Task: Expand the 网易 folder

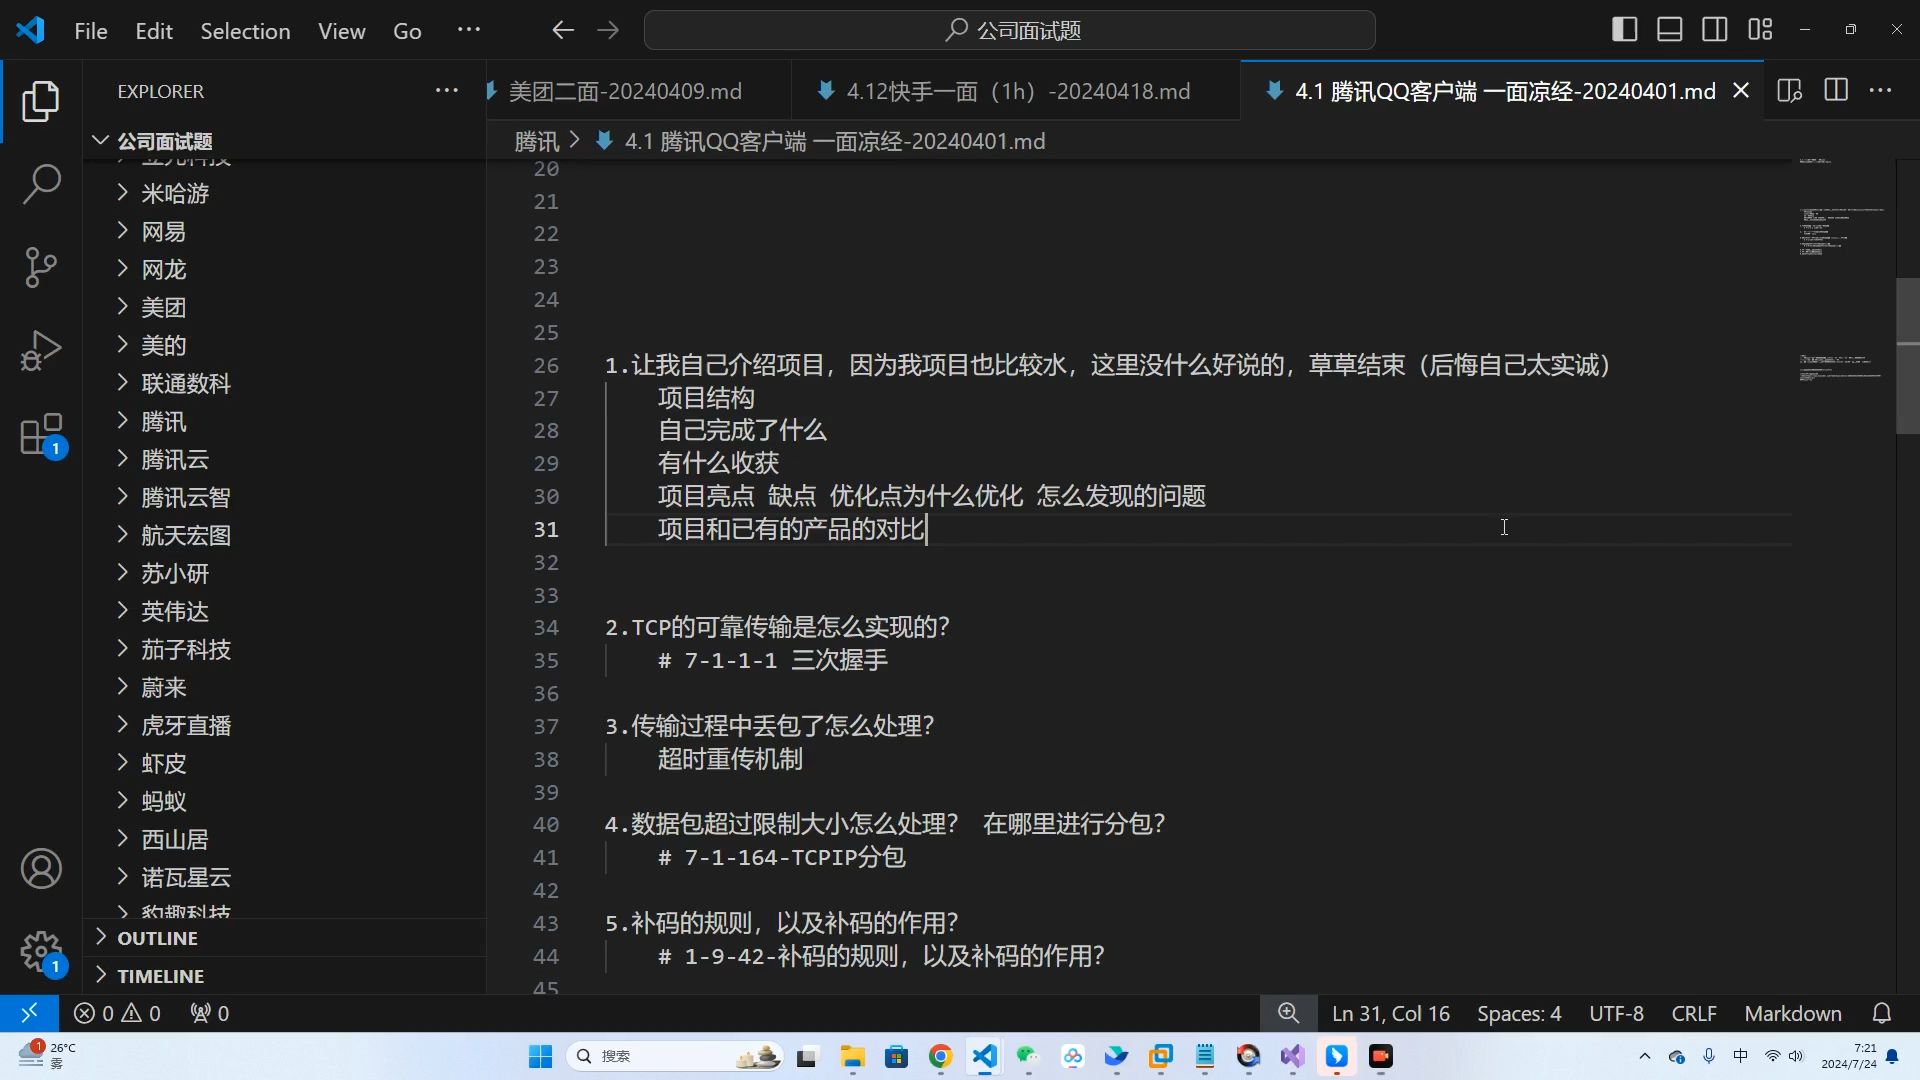Action: (x=285, y=231)
